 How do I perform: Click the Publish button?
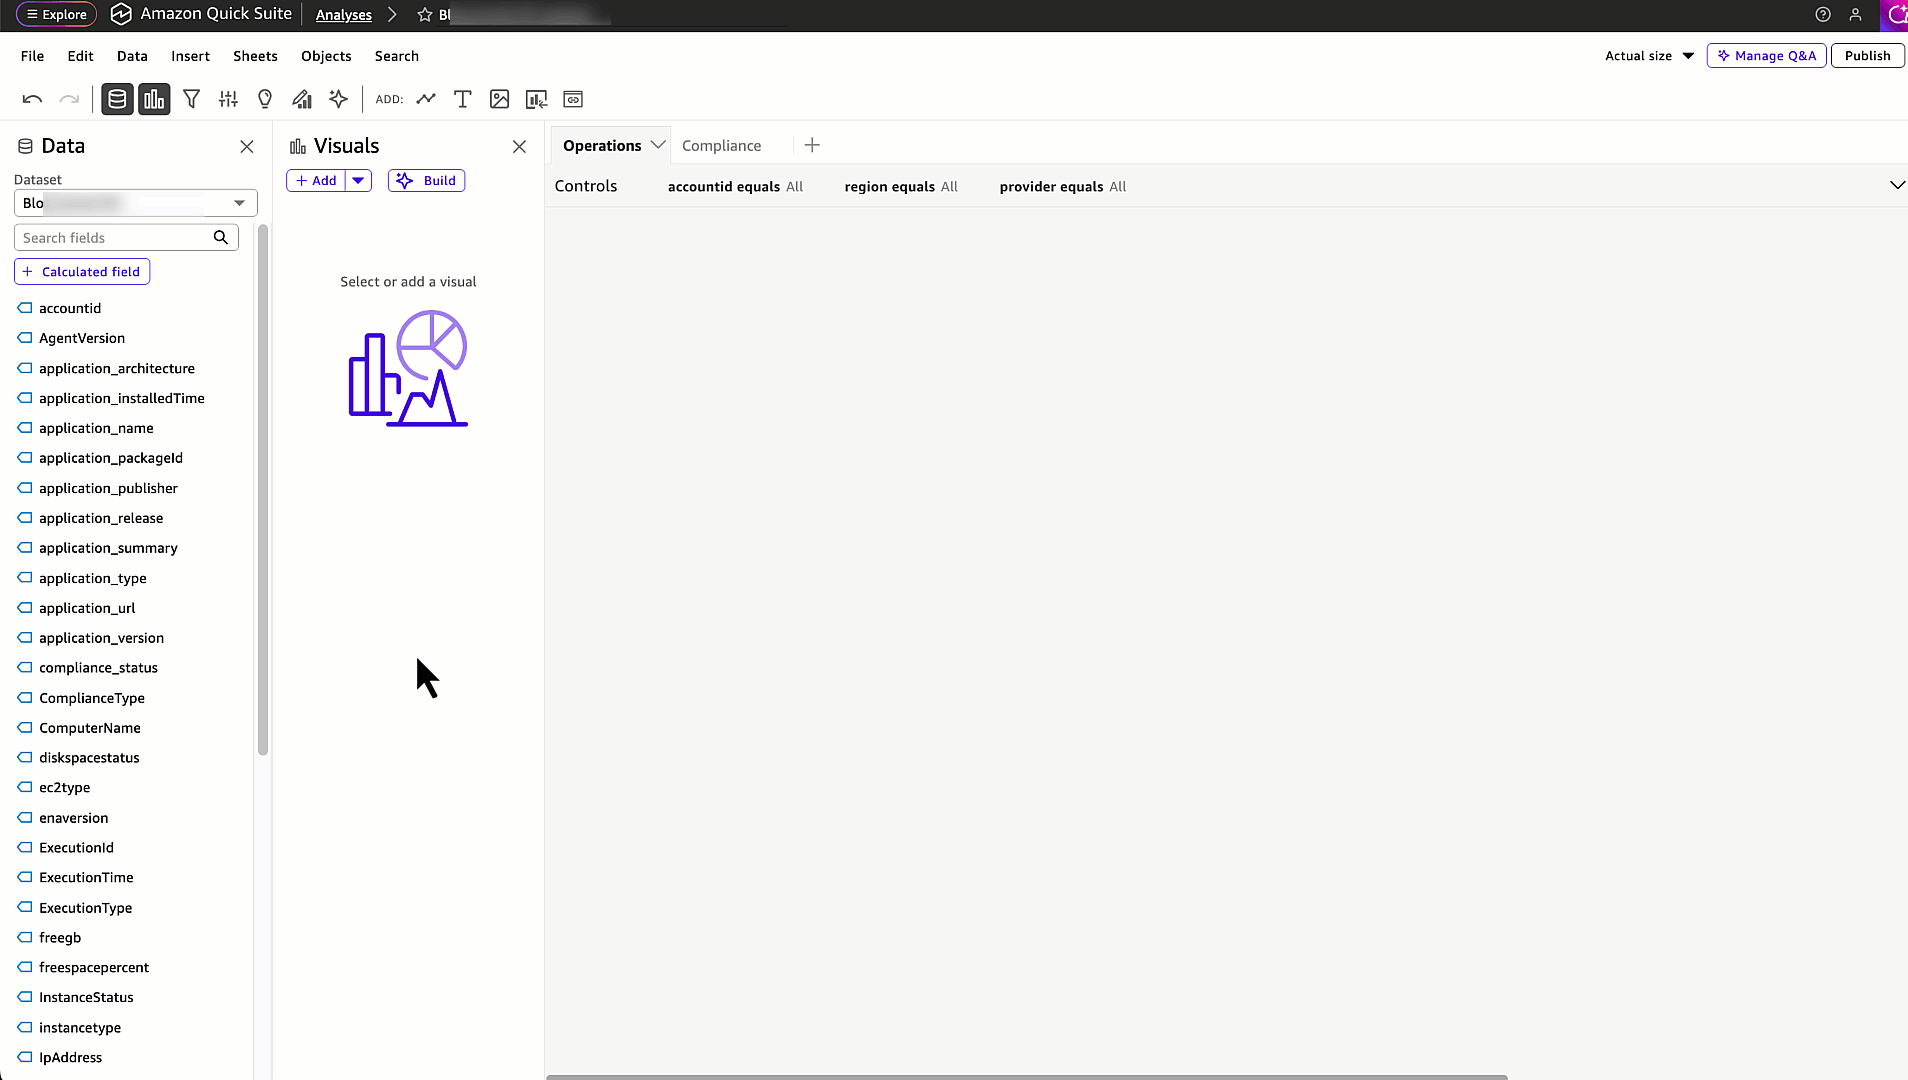click(1866, 55)
